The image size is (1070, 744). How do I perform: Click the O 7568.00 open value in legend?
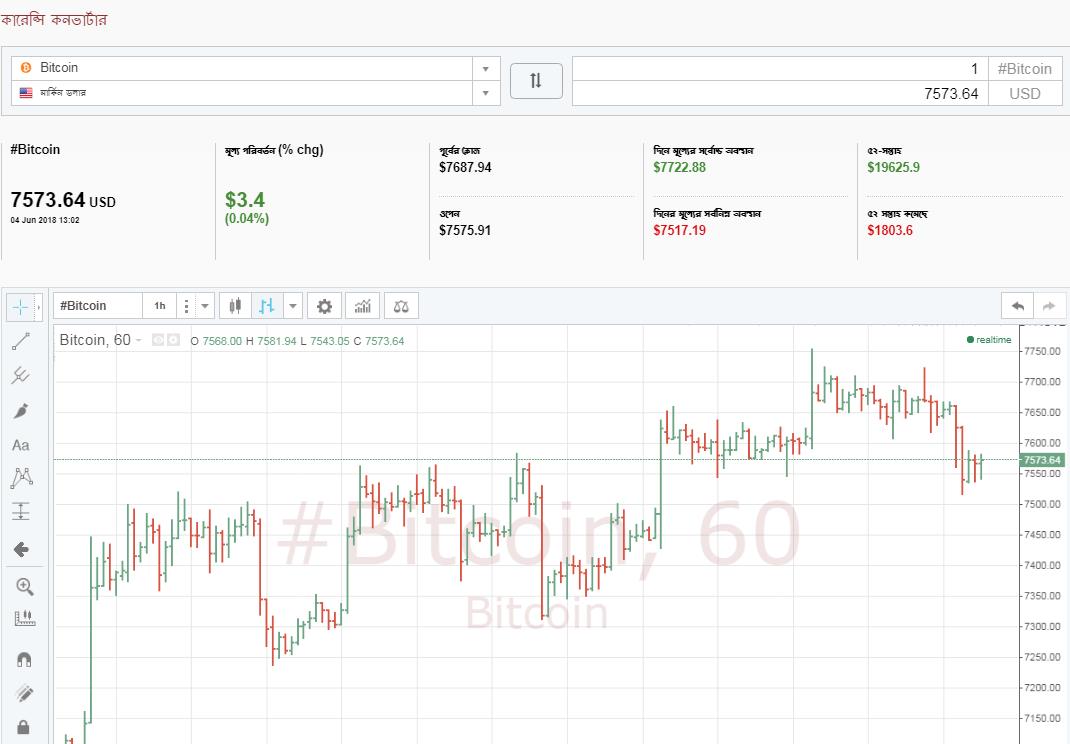pos(216,341)
